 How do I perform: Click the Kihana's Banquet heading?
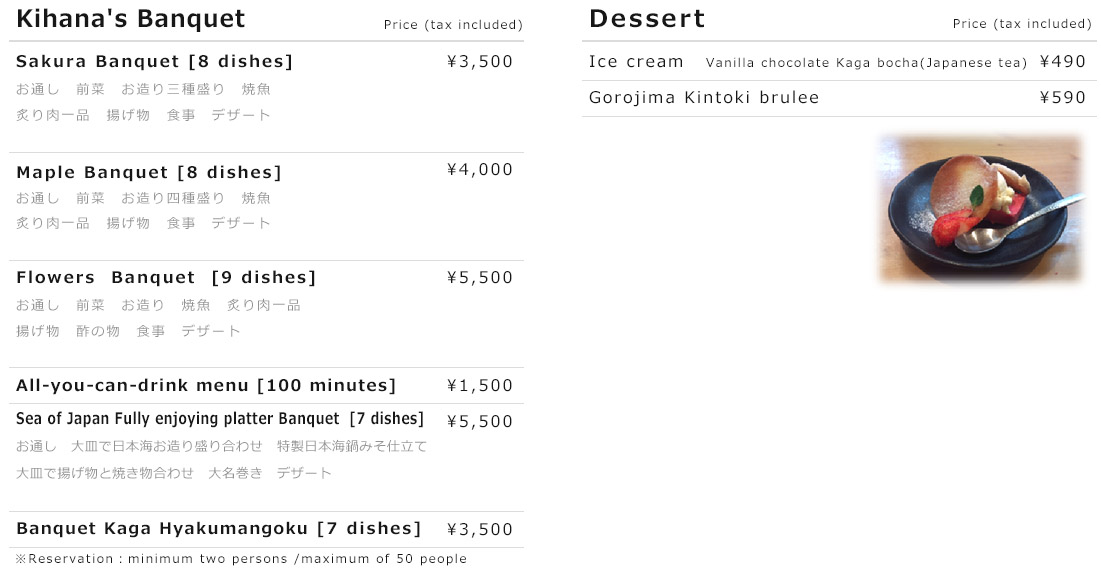pos(130,19)
